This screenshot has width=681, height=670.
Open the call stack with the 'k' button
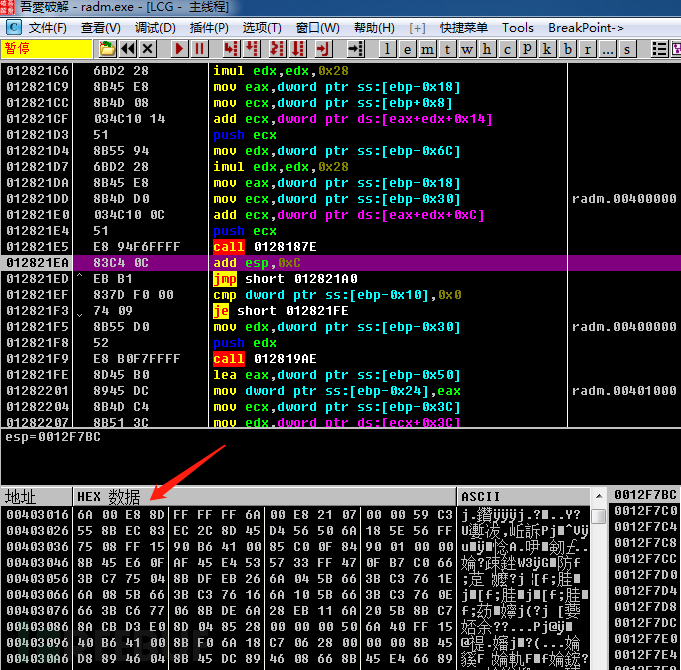[548, 48]
